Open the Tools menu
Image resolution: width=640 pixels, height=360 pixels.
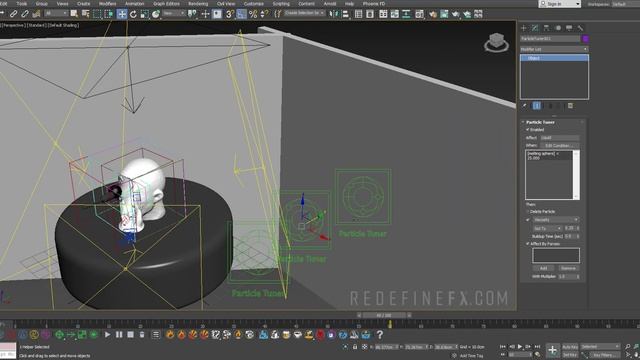(22, 4)
